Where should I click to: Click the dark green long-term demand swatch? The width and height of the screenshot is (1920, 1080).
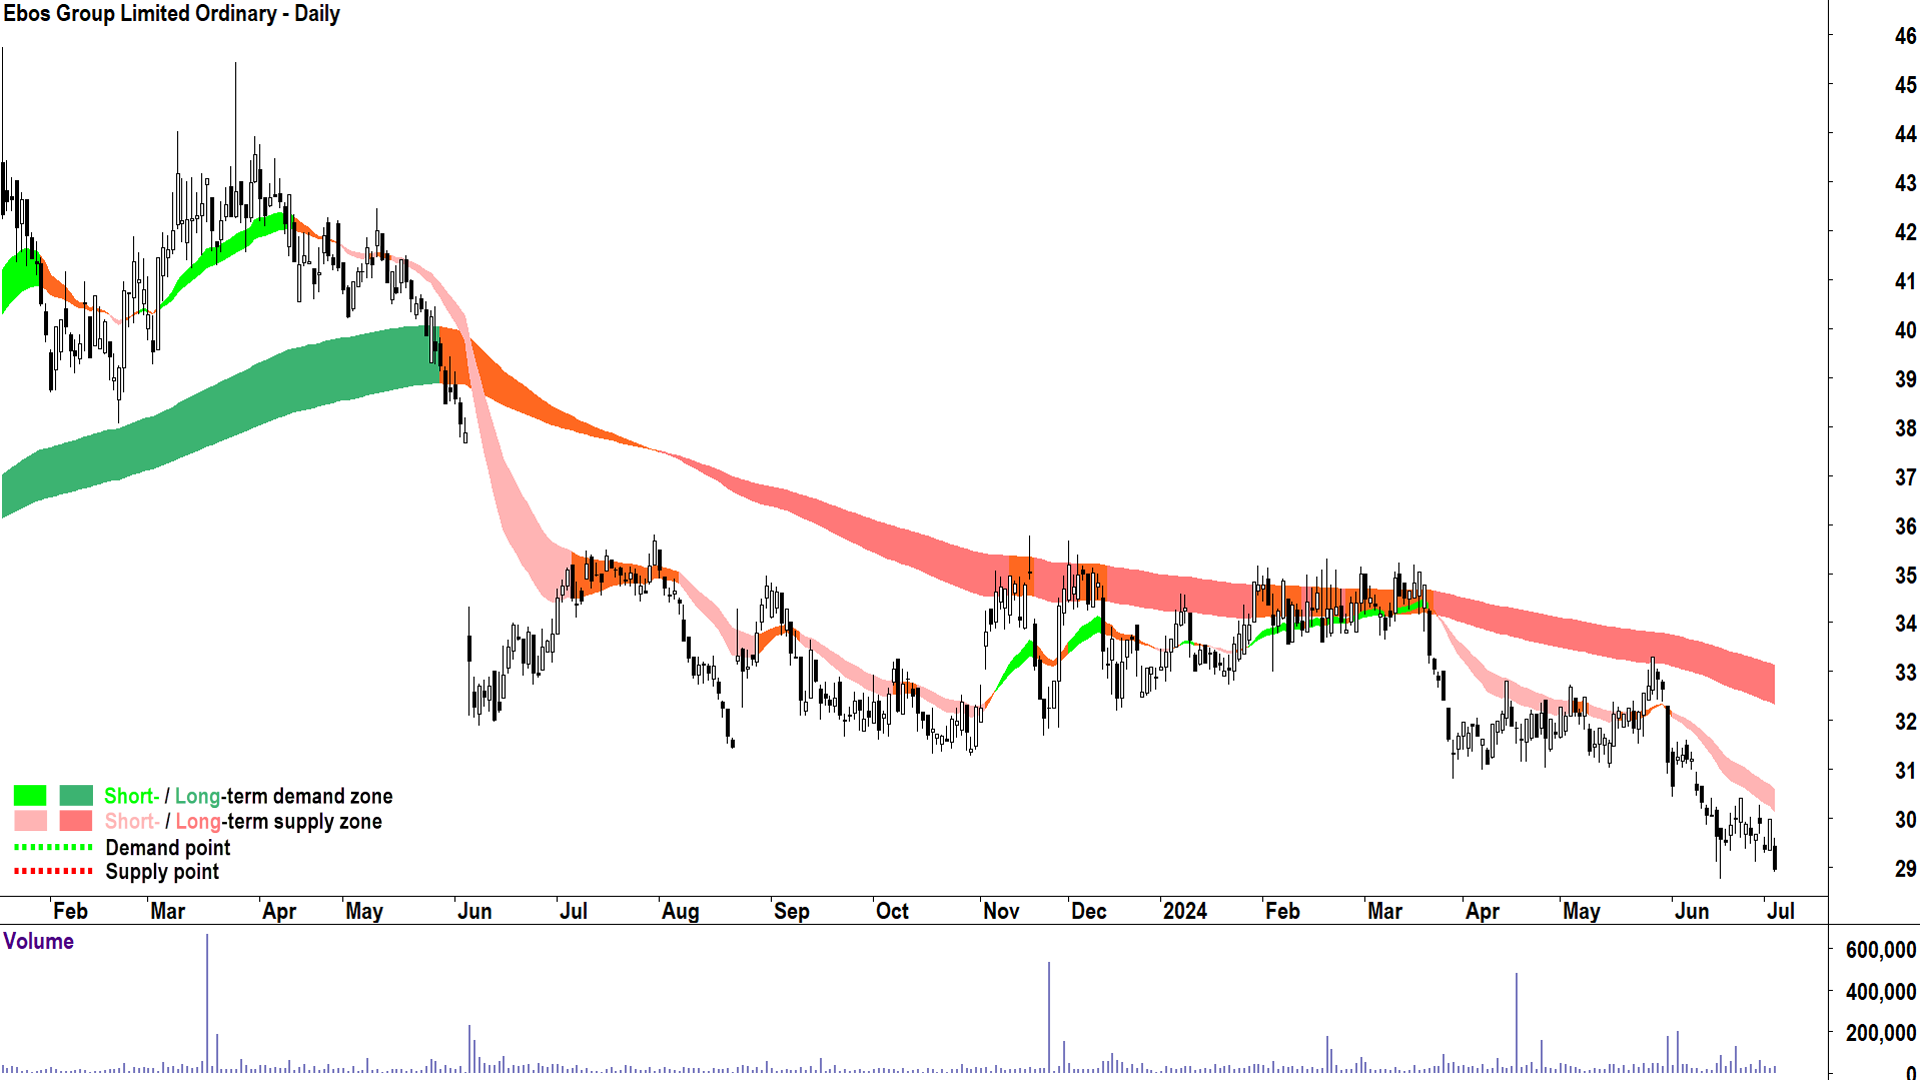76,796
